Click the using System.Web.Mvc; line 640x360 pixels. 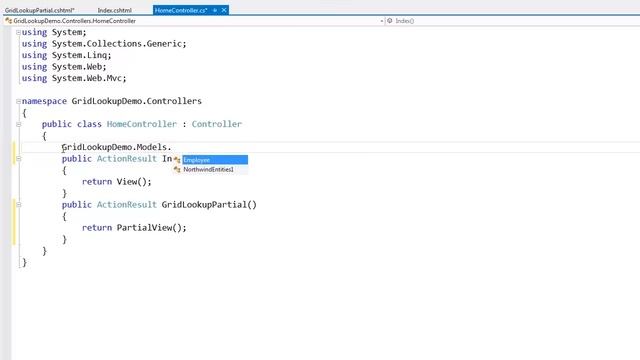(74, 78)
